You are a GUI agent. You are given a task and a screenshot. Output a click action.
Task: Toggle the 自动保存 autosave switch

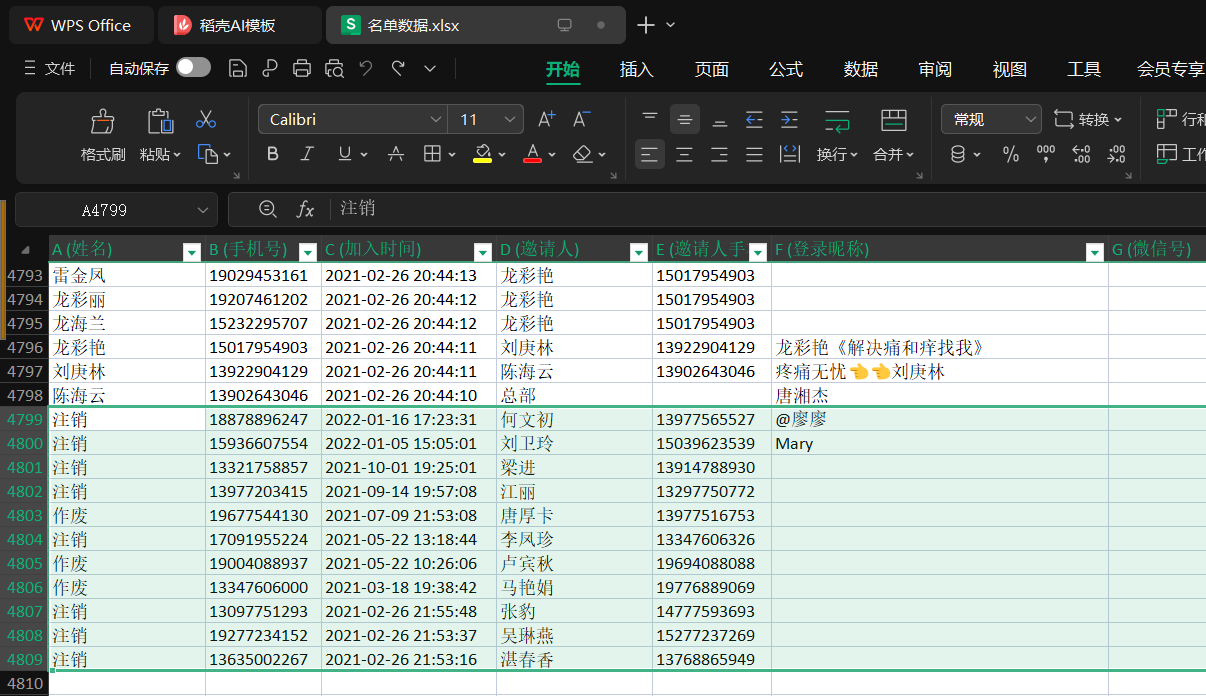click(193, 67)
